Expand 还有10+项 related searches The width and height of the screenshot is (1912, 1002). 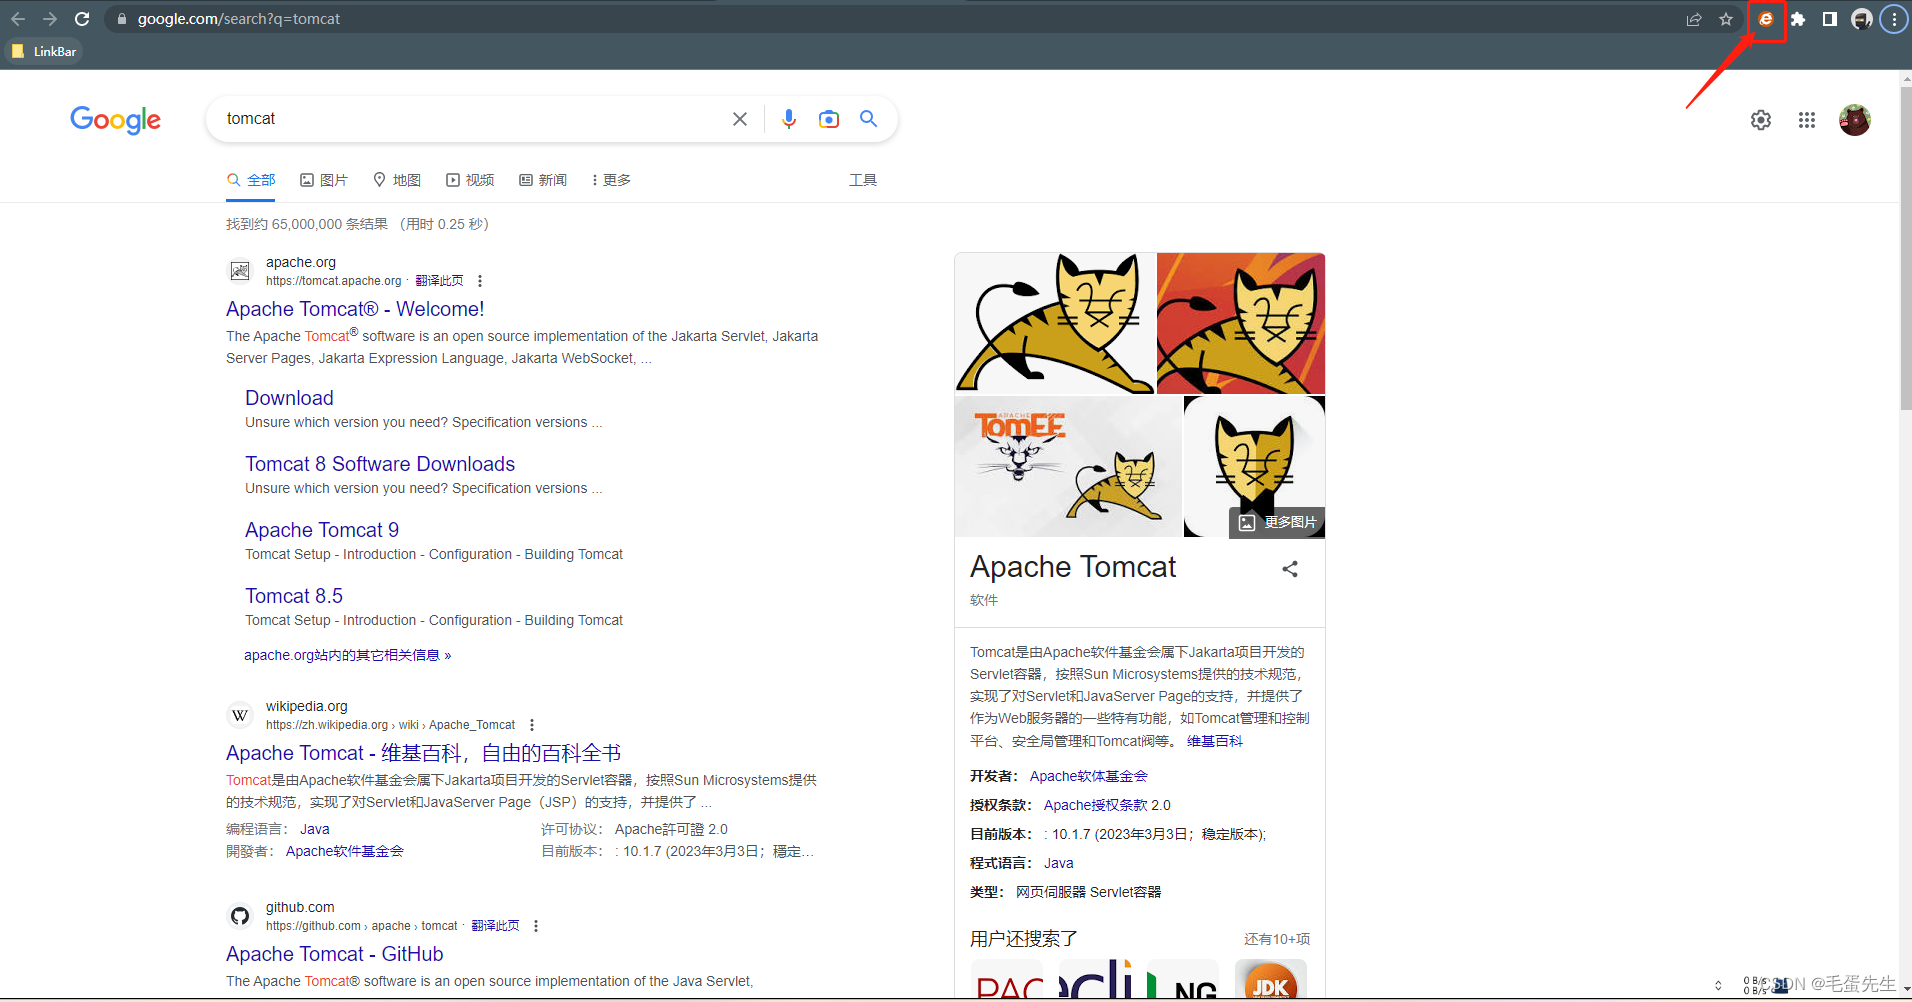point(1277,939)
